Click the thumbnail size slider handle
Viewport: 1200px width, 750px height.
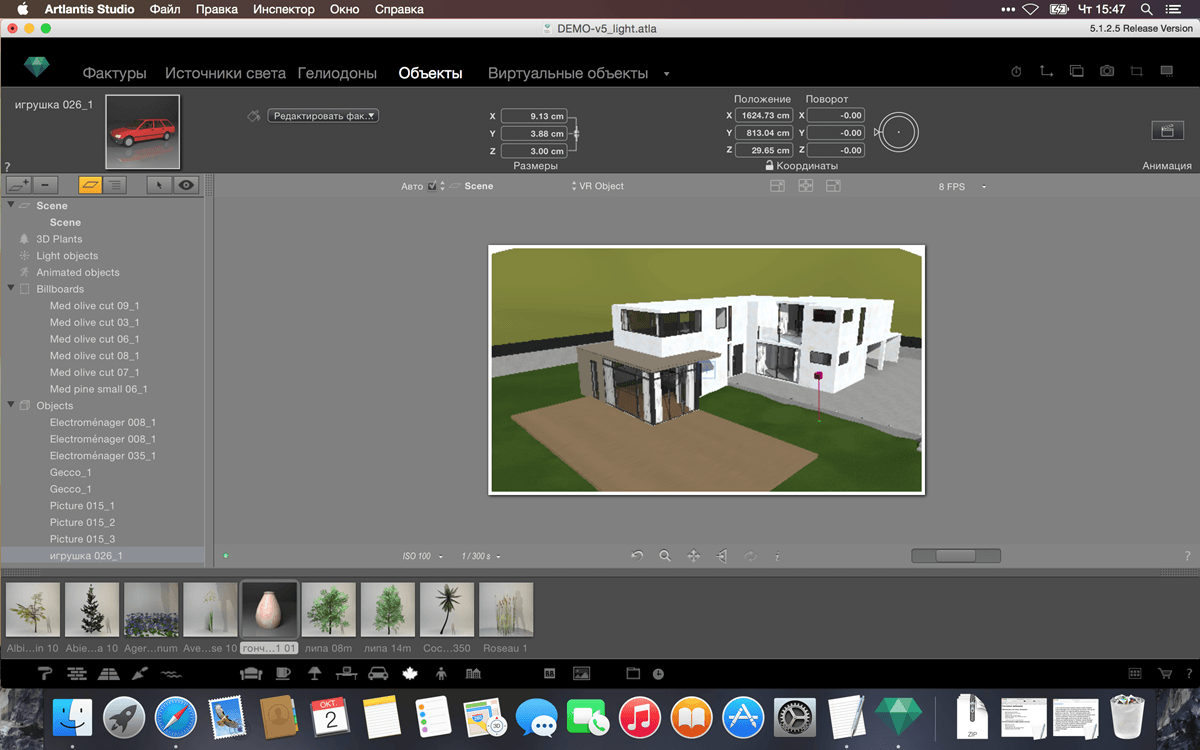(x=955, y=556)
